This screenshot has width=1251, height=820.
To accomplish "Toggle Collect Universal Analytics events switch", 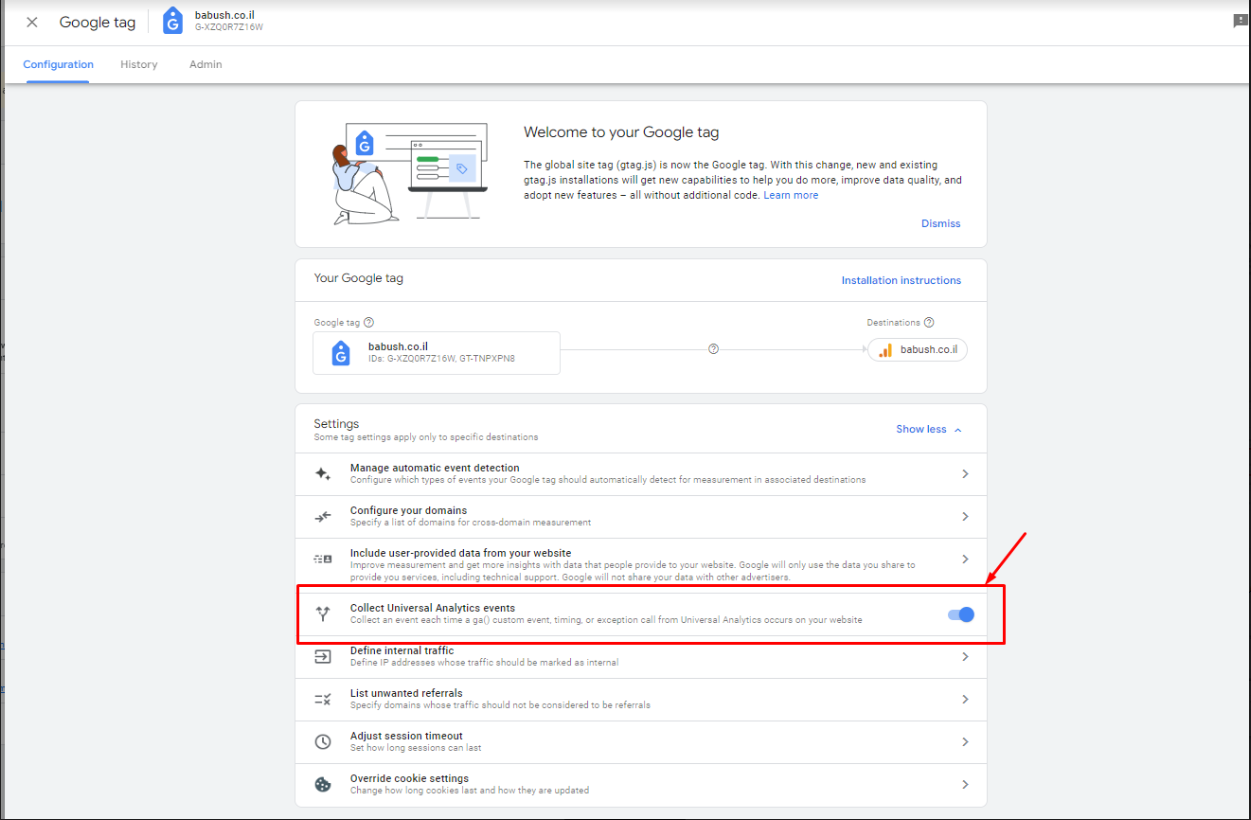I will [x=961, y=614].
